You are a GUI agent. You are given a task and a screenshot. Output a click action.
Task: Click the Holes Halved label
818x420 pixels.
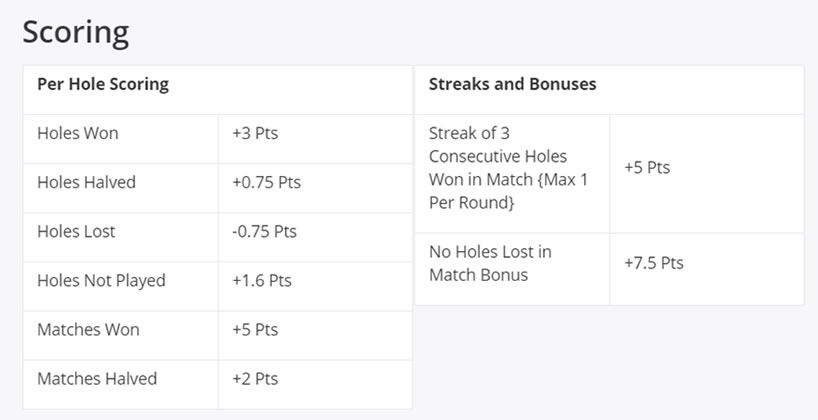[x=87, y=182]
